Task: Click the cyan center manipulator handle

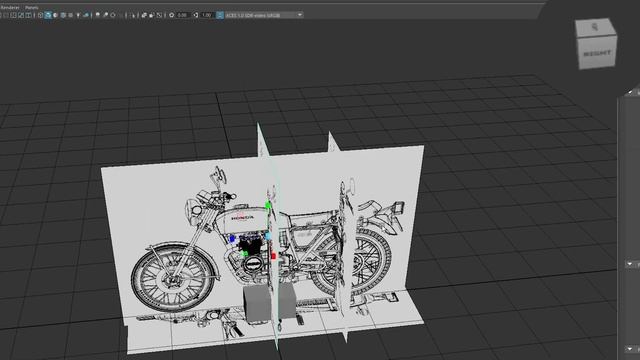Action: pyautogui.click(x=268, y=236)
